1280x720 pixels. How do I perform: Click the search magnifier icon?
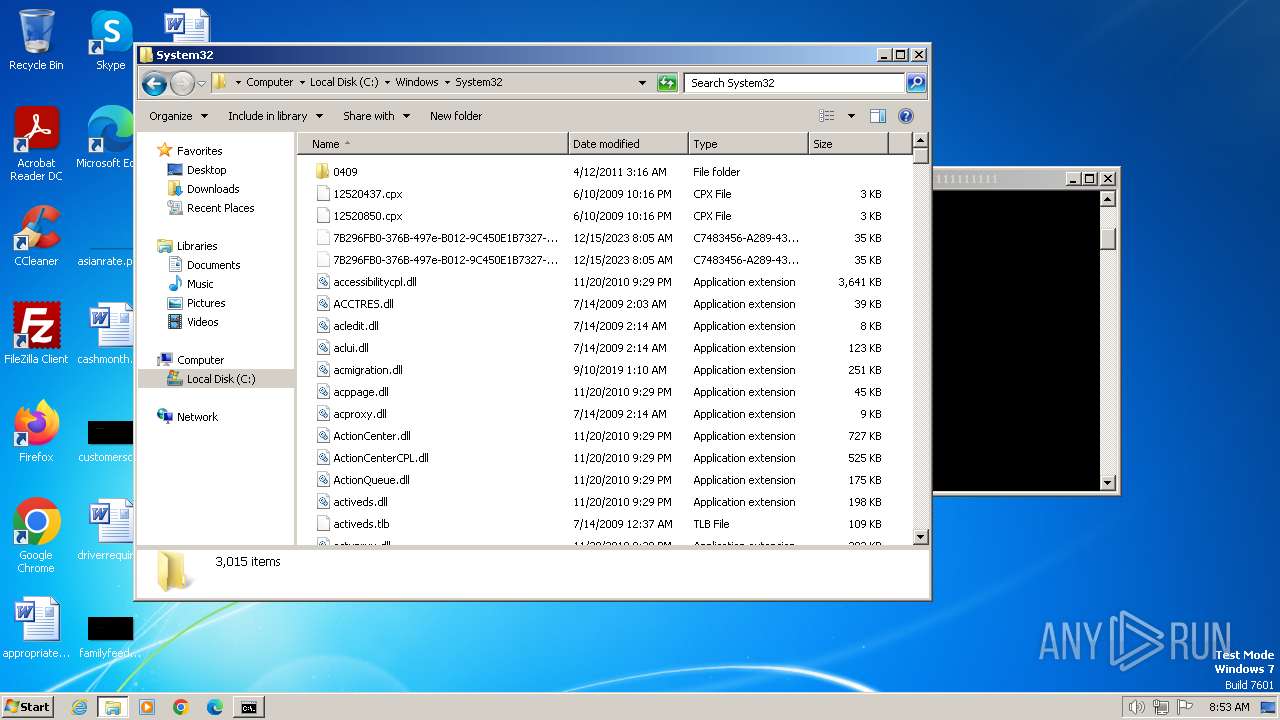[x=915, y=83]
